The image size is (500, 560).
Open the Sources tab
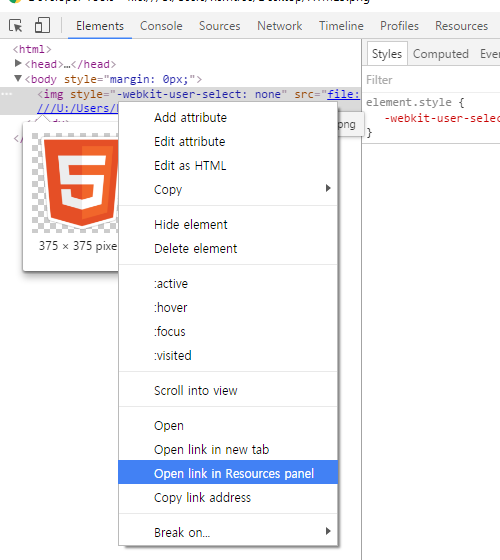click(x=220, y=26)
